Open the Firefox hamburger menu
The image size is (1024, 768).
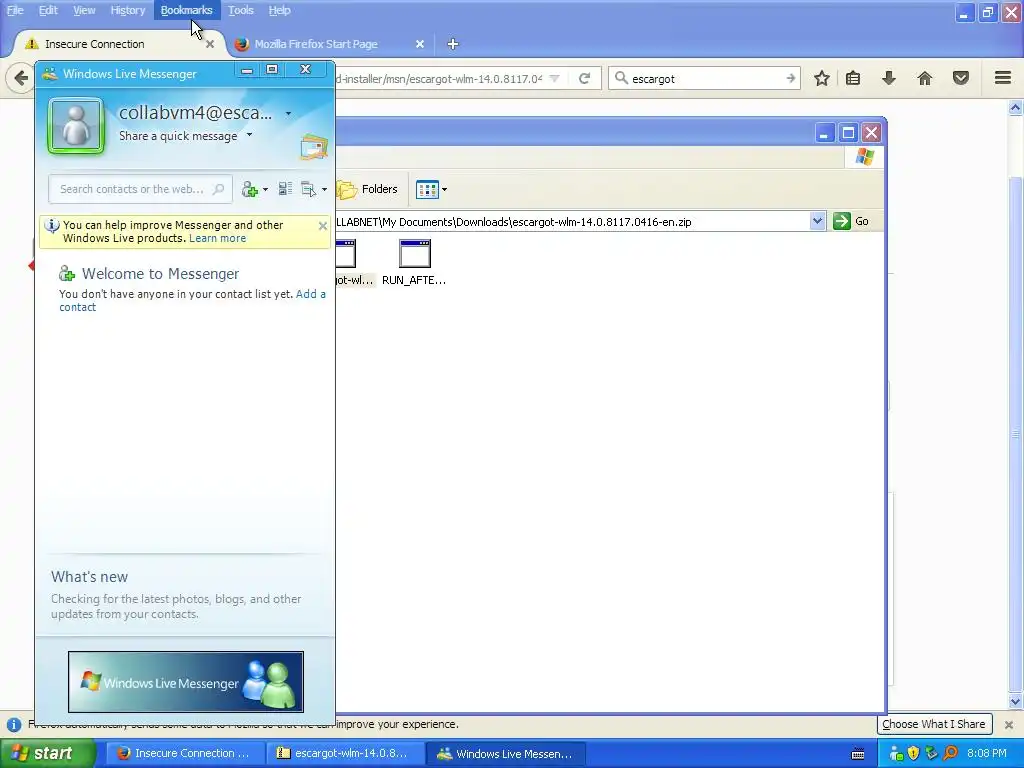1003,78
